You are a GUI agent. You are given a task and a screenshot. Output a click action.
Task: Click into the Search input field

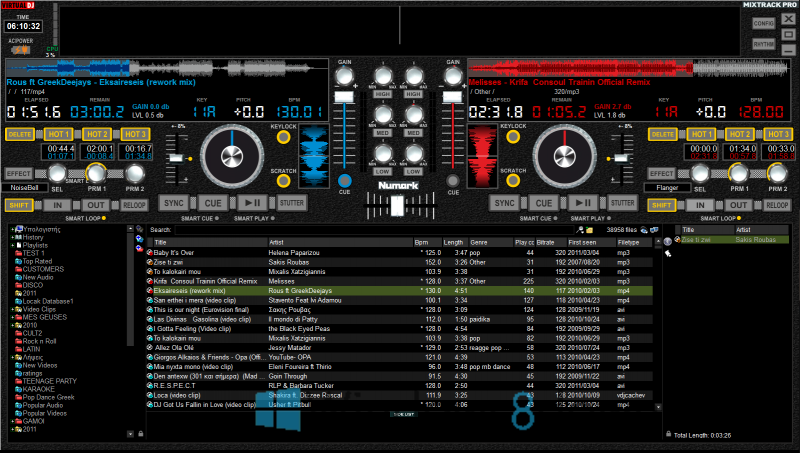coord(375,230)
